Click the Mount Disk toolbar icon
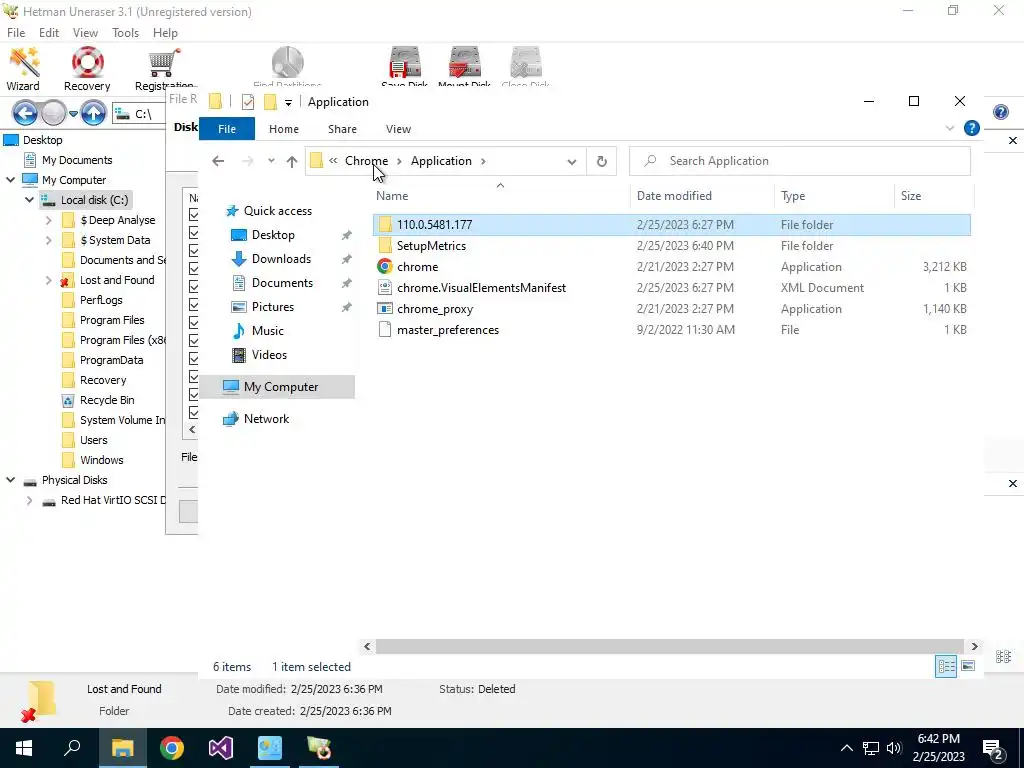Viewport: 1024px width, 768px height. 464,65
